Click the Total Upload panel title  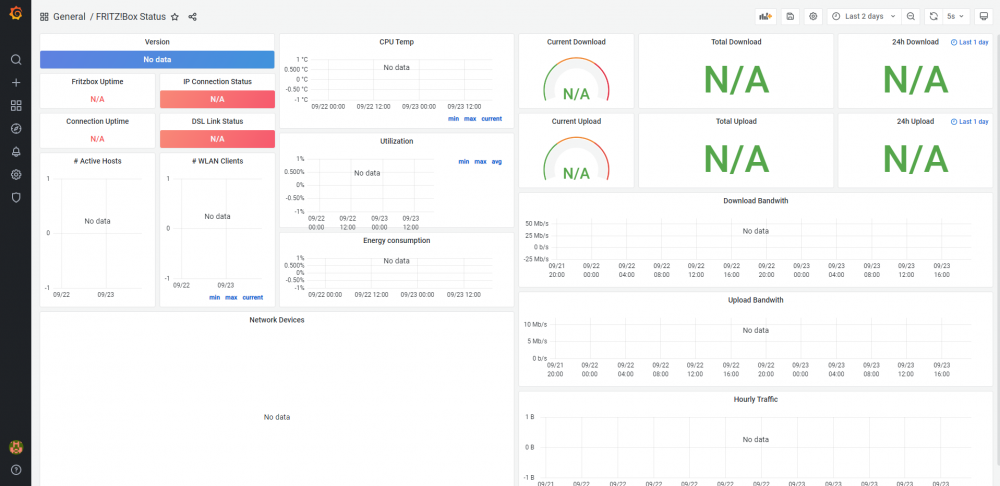[x=736, y=121]
